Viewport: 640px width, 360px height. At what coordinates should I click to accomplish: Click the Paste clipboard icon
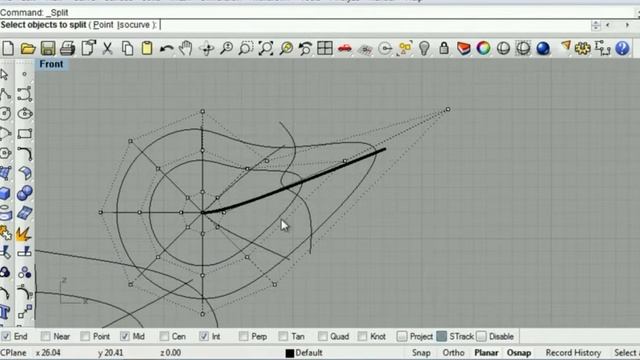[147, 49]
